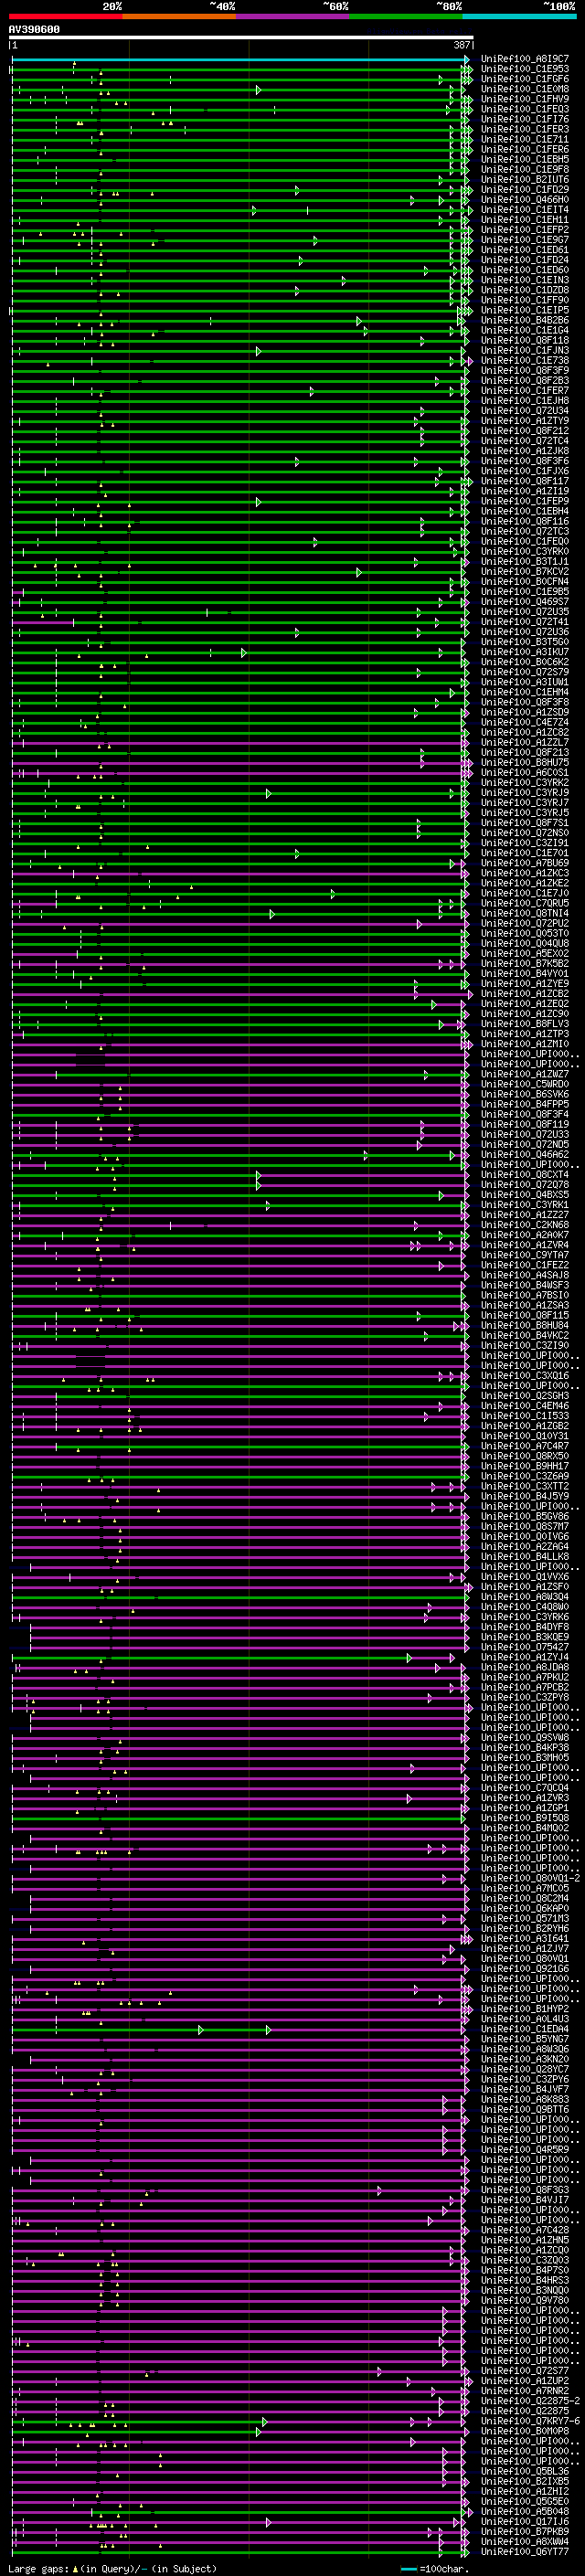Select the UniRef100_C1E967 entry

pos(525,240)
